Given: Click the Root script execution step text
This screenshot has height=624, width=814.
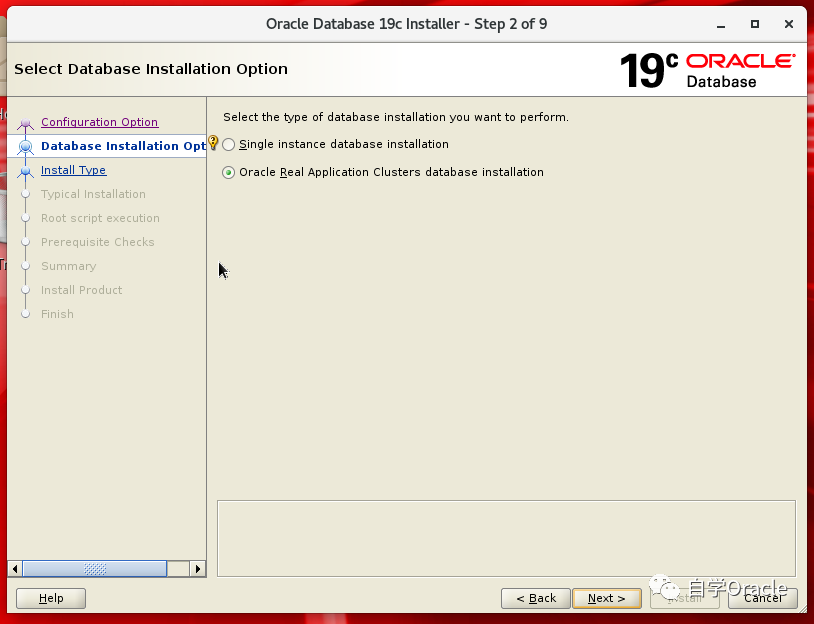Looking at the screenshot, I should pyautogui.click(x=100, y=218).
